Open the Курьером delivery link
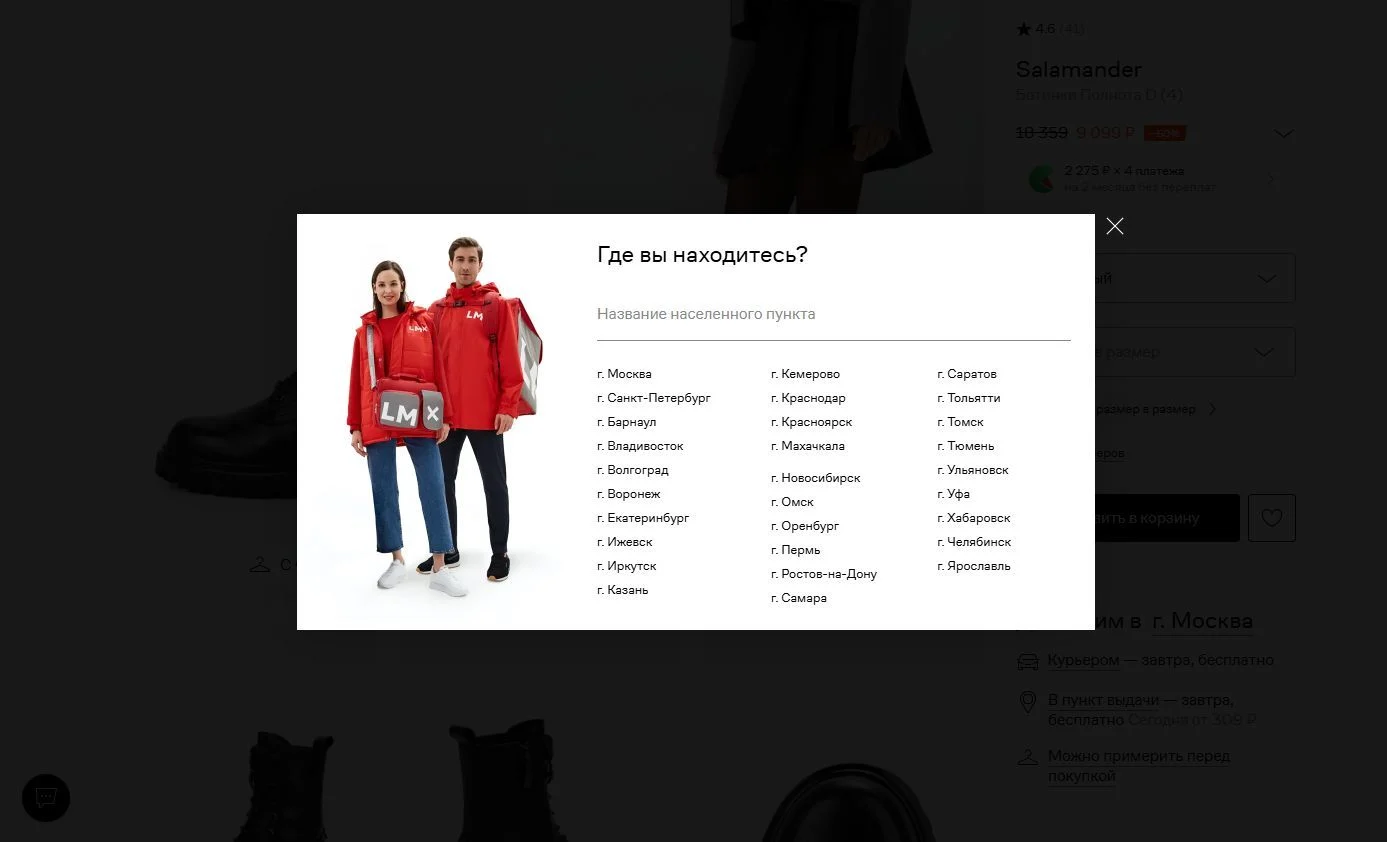The width and height of the screenshot is (1387, 842). tap(1084, 660)
